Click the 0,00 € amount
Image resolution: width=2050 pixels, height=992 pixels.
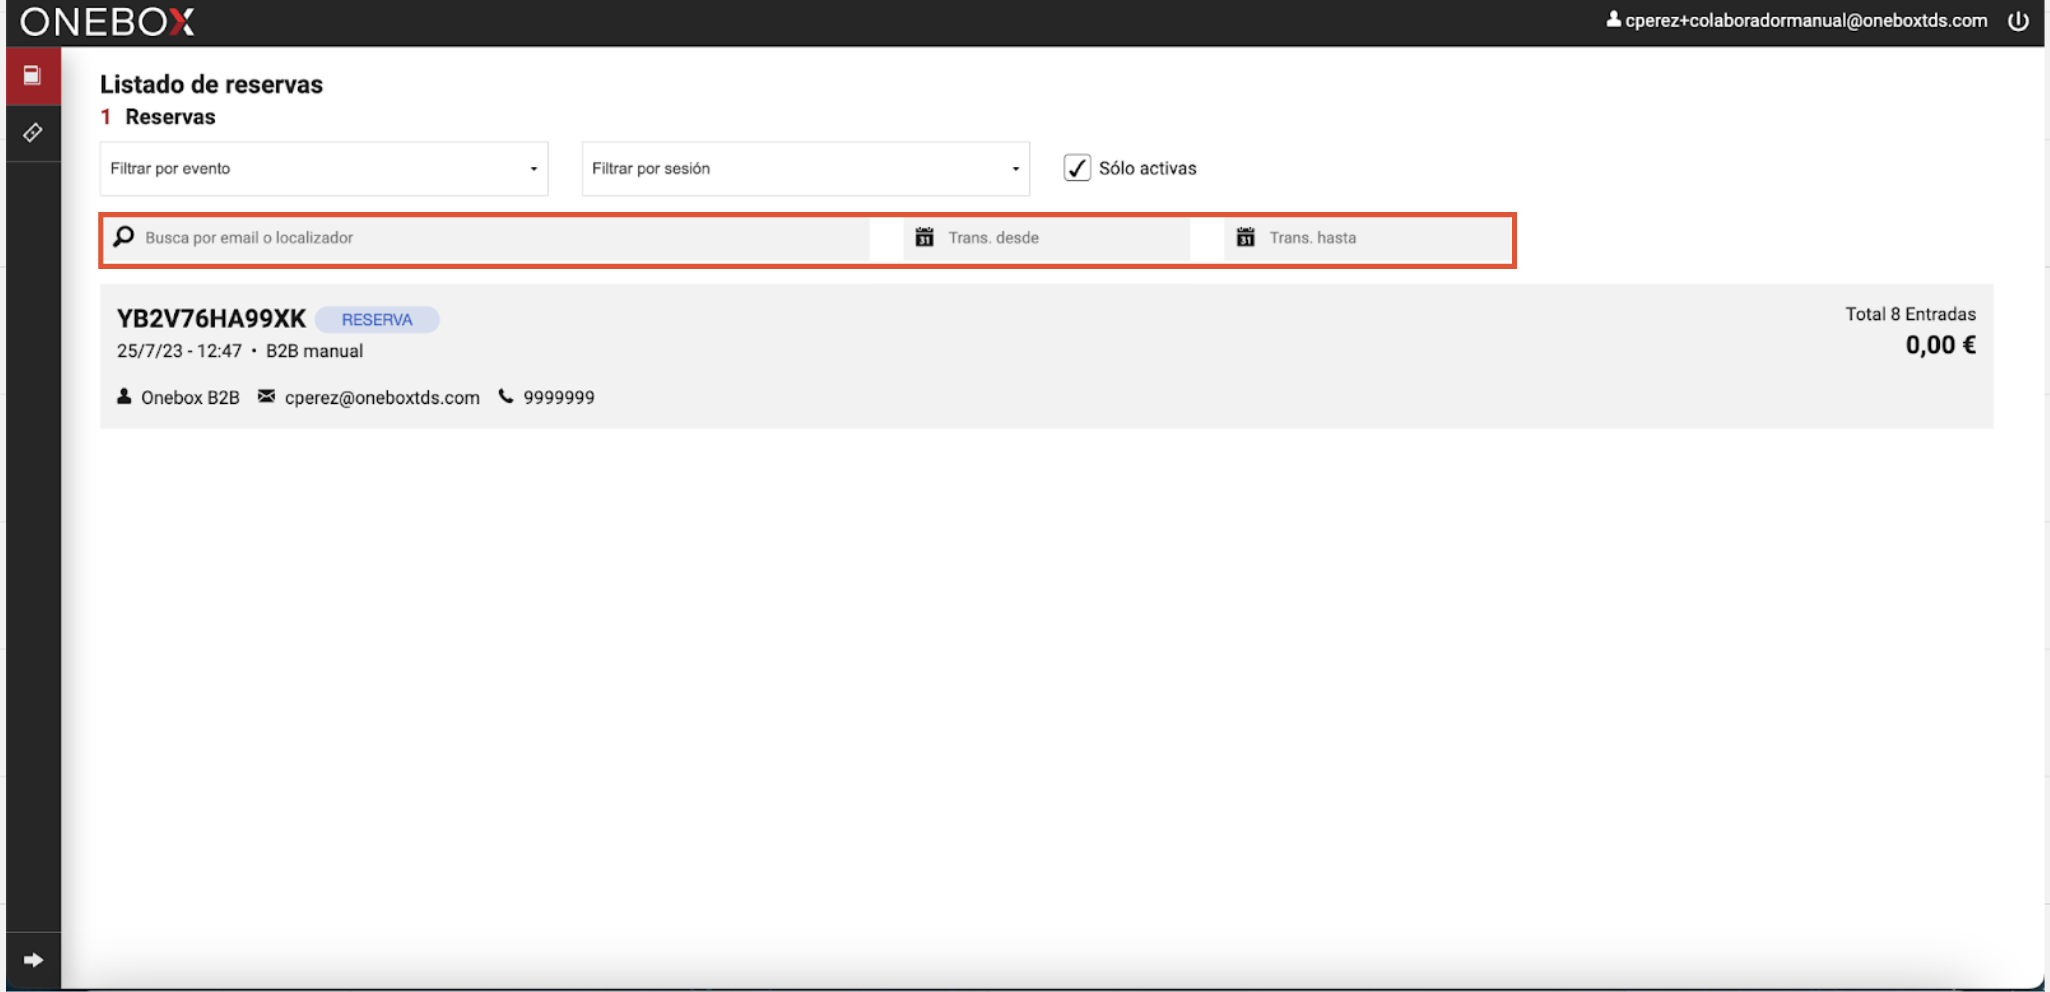(1940, 346)
